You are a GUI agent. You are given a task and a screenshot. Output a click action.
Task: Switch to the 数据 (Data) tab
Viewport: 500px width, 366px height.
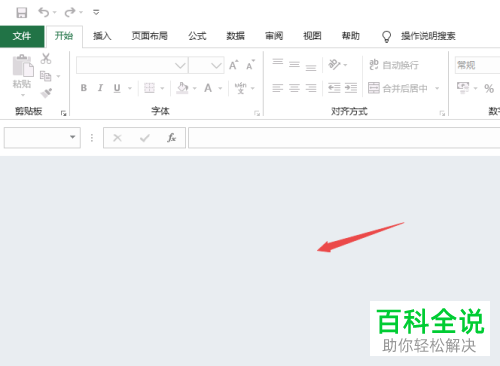(236, 36)
